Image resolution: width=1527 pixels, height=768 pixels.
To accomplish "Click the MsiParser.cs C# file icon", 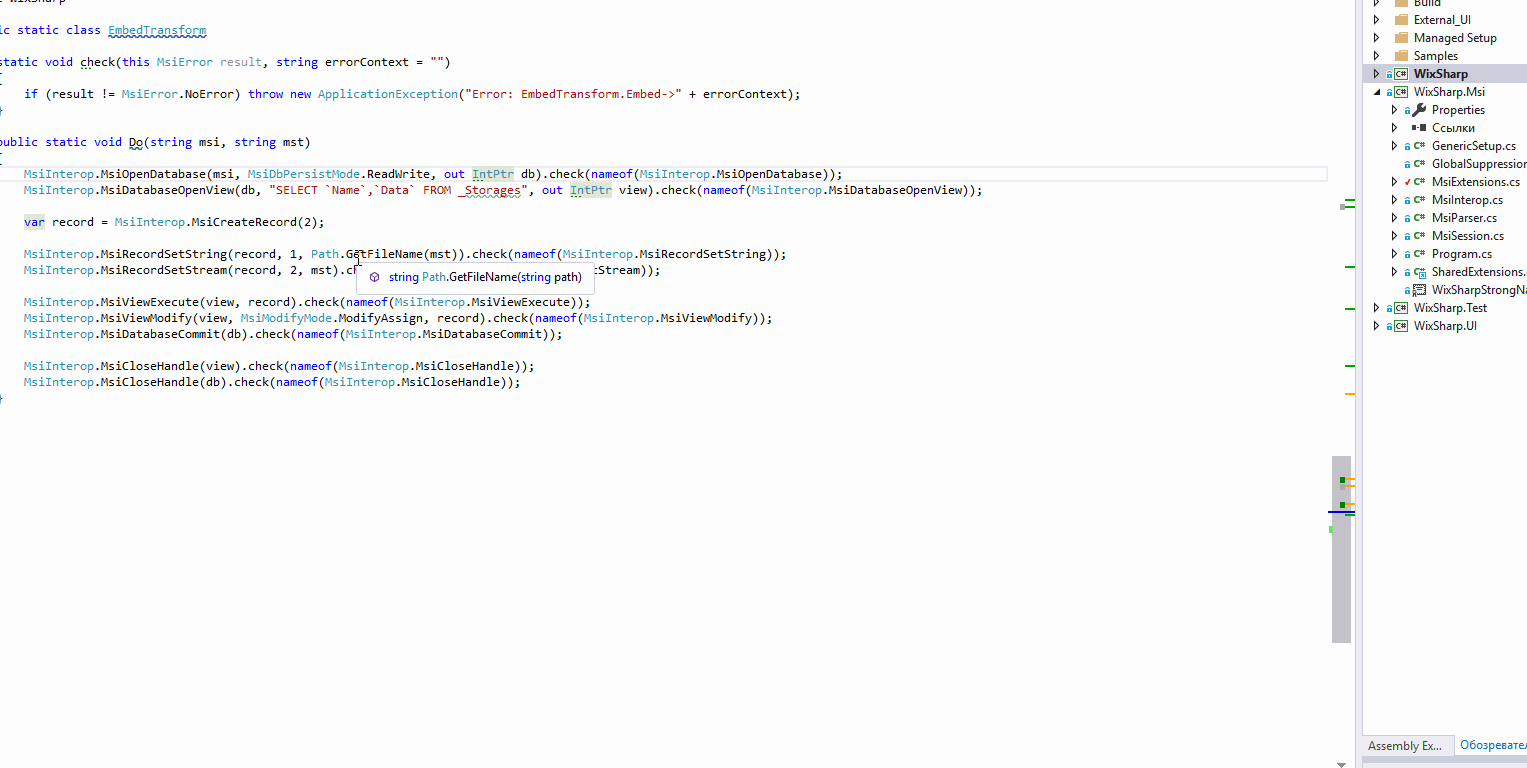I will point(1419,218).
